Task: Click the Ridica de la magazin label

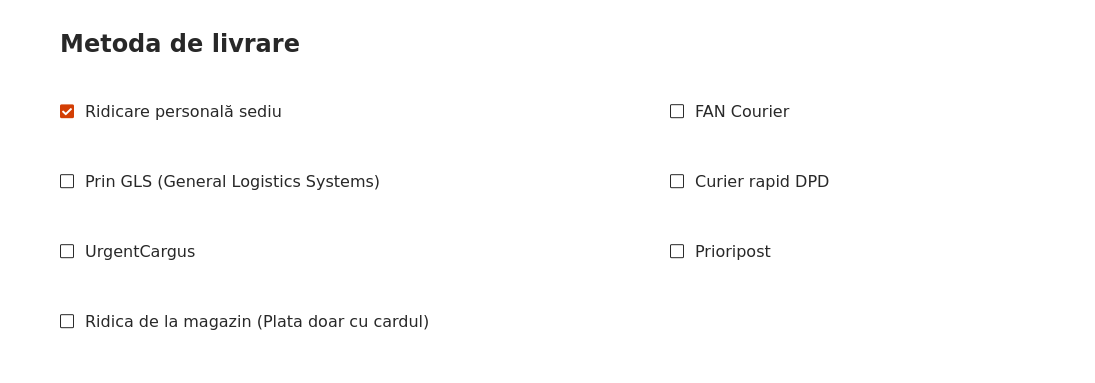Action: (257, 321)
